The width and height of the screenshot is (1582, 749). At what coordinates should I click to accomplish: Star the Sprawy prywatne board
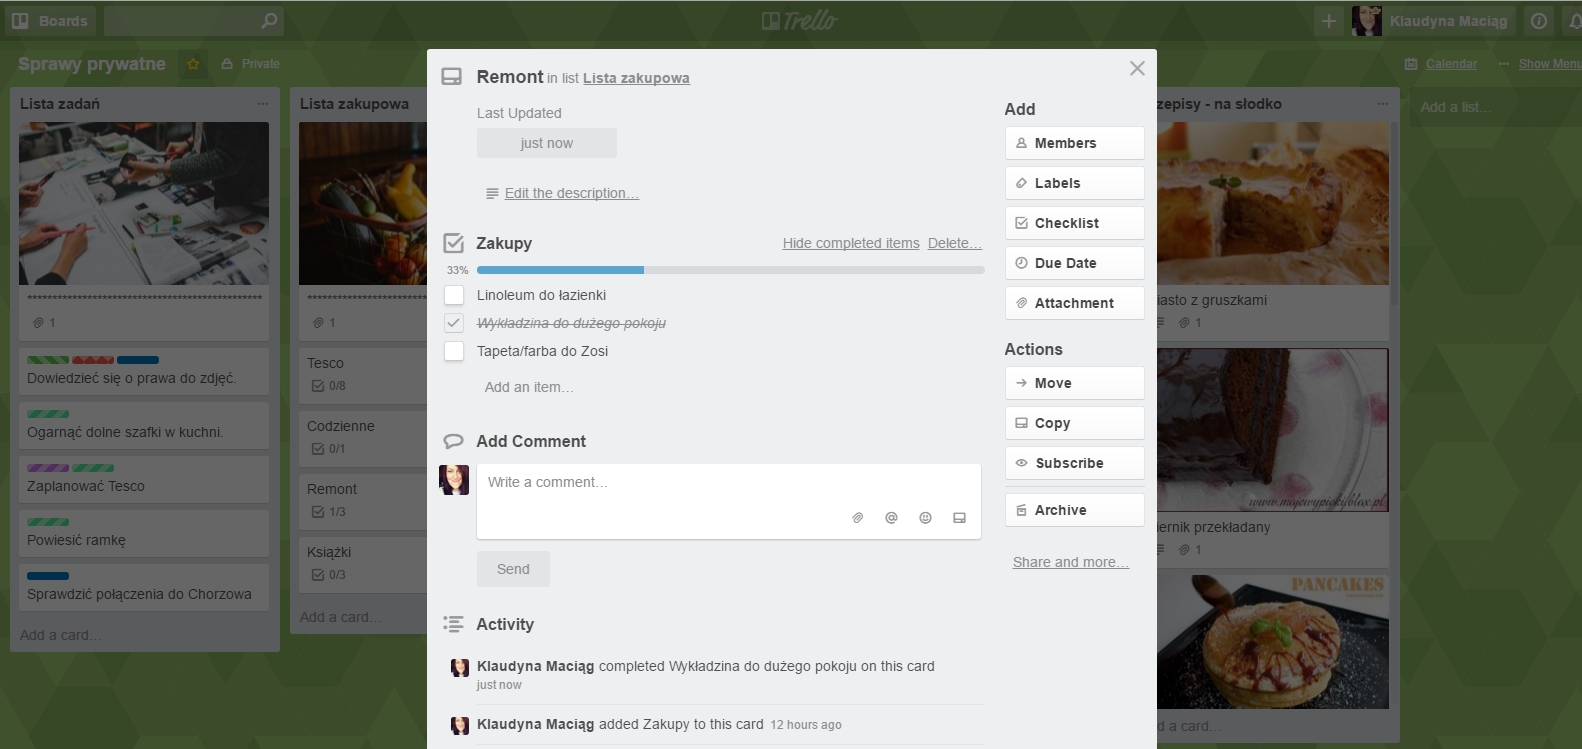(x=193, y=64)
